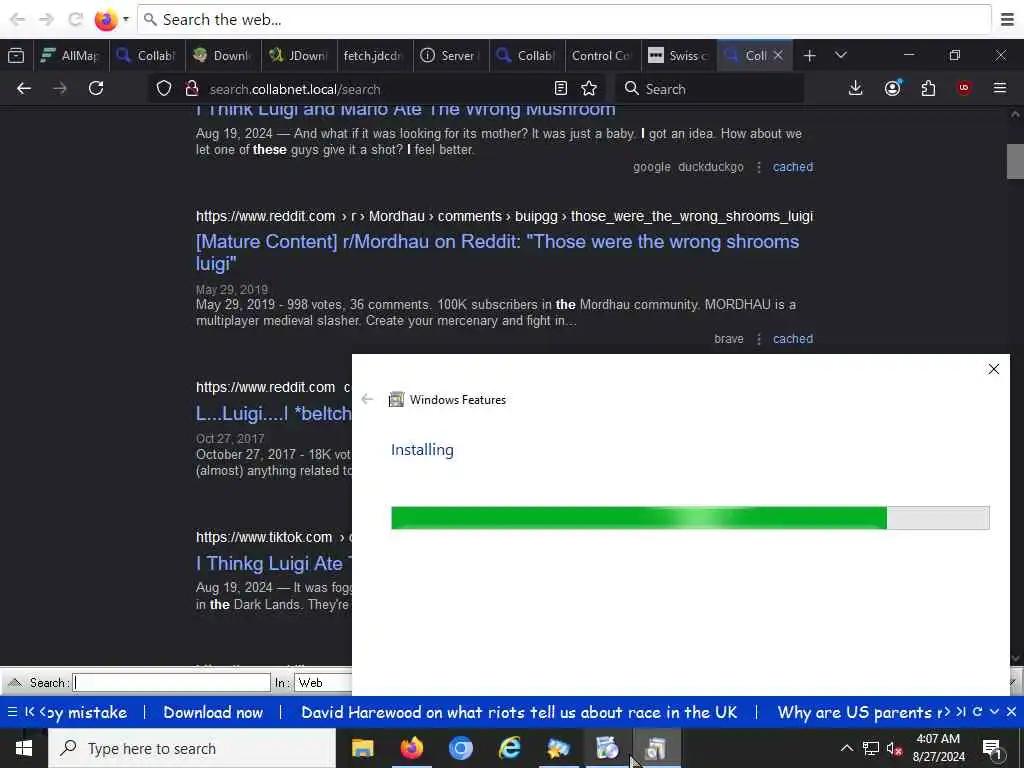Click the duckduckgo engine label

click(x=711, y=167)
